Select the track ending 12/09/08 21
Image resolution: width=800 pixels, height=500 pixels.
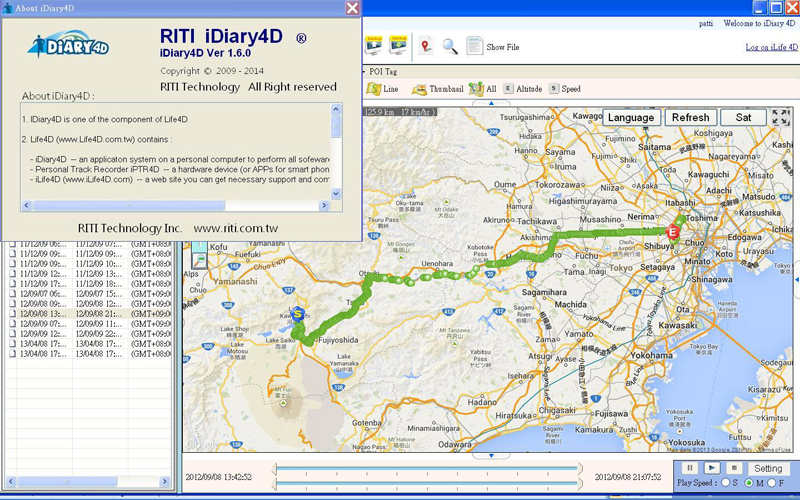coord(99,314)
